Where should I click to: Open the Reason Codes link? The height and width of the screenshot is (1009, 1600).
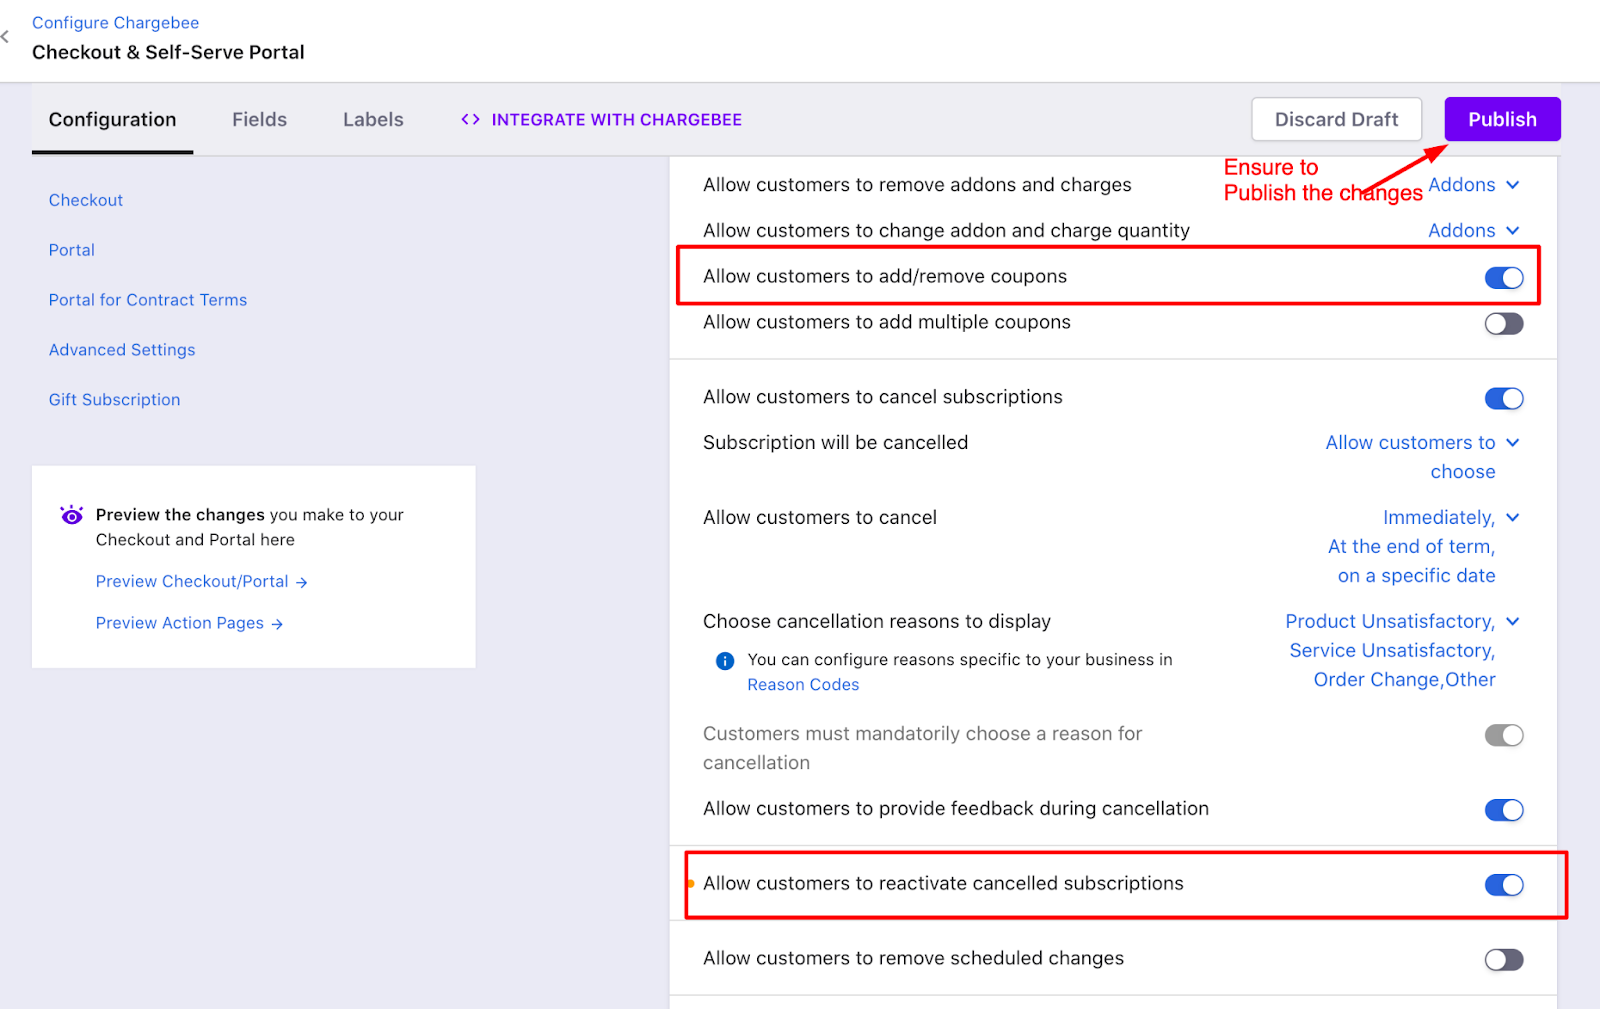802,684
